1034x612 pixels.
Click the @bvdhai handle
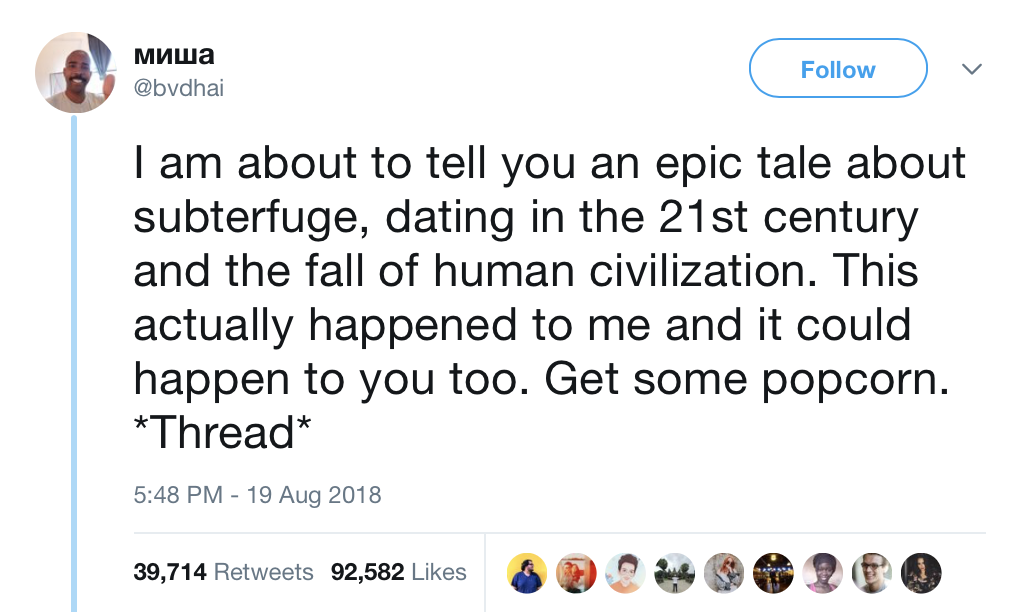pyautogui.click(x=178, y=88)
